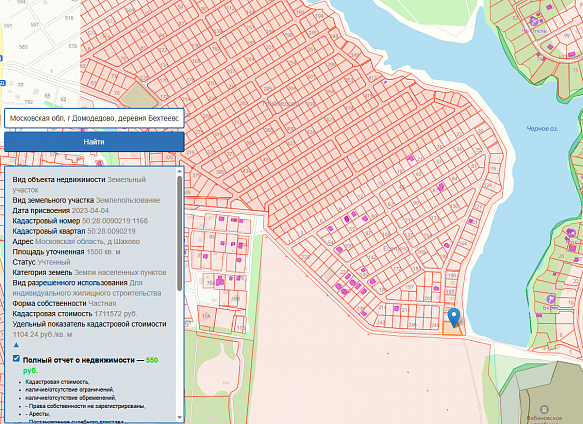The image size is (583, 424).
Task: Click the blue location pin marker
Action: click(454, 317)
